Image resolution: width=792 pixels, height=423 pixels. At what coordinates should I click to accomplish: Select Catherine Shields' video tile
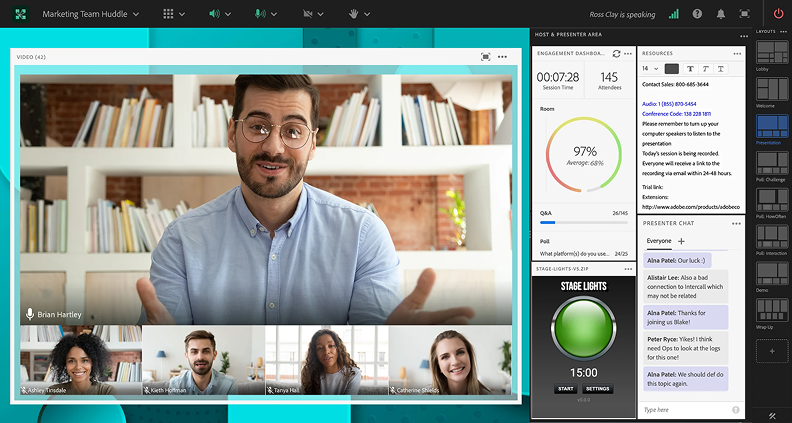click(450, 360)
